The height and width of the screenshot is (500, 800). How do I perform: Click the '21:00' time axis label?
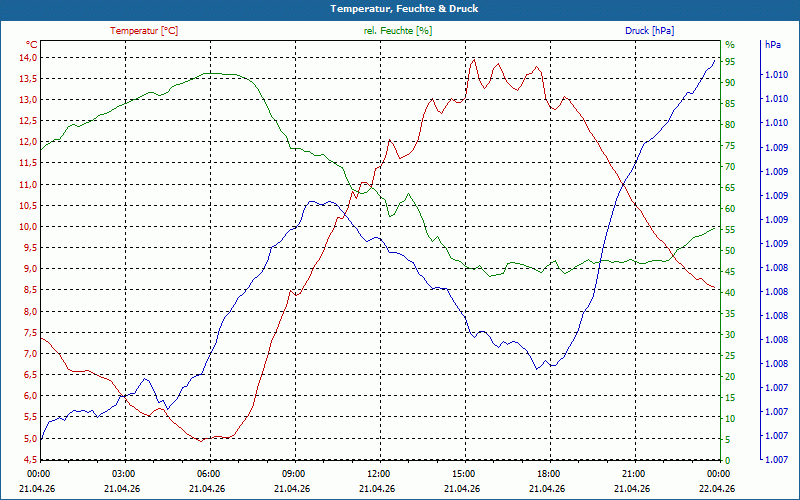click(x=633, y=473)
